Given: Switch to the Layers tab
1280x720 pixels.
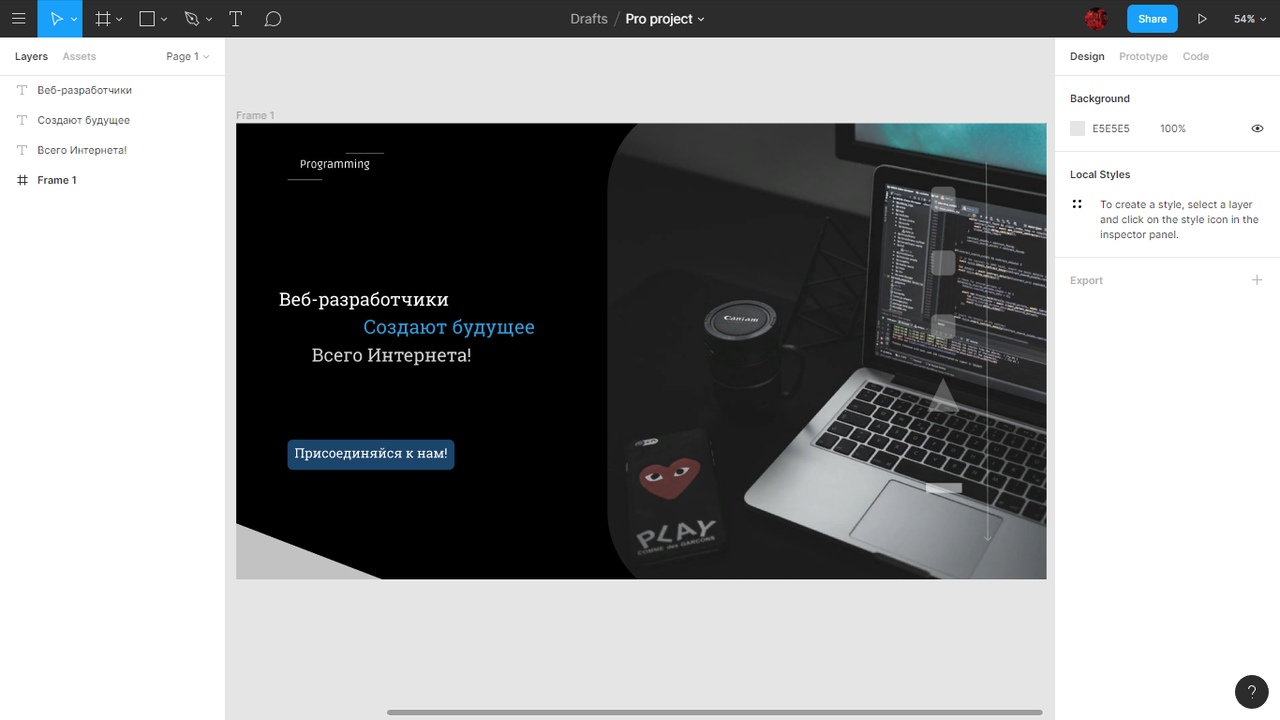Looking at the screenshot, I should click(31, 57).
